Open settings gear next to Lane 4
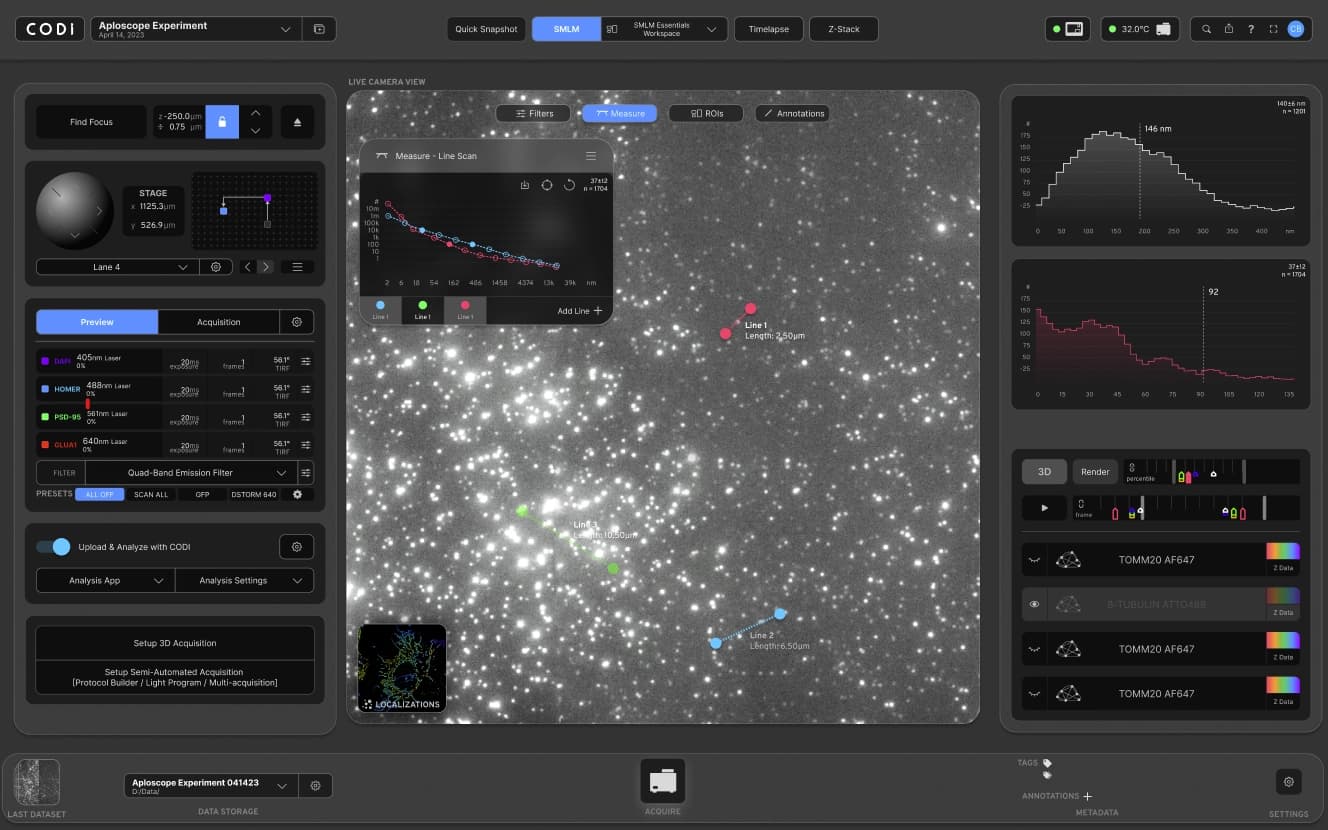This screenshot has width=1328, height=830. (x=216, y=267)
